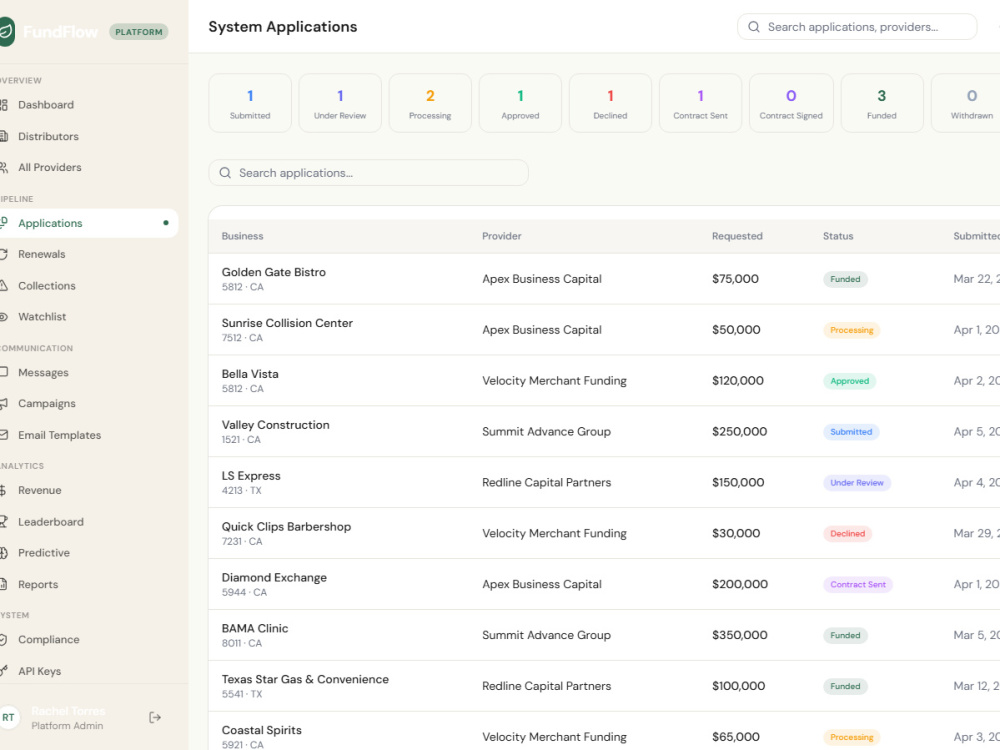This screenshot has height=750, width=1000.
Task: Open the Golden Gate Bistro application row
Action: (604, 279)
